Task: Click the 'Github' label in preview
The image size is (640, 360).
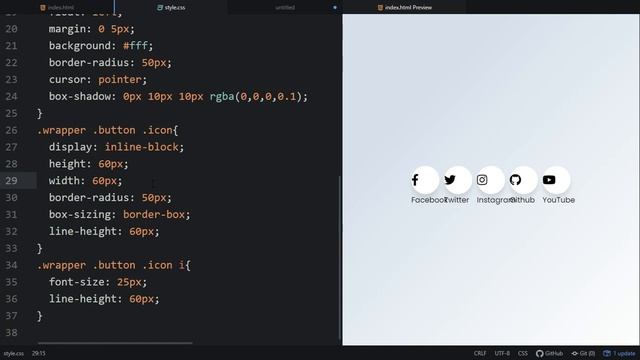Action: point(522,200)
